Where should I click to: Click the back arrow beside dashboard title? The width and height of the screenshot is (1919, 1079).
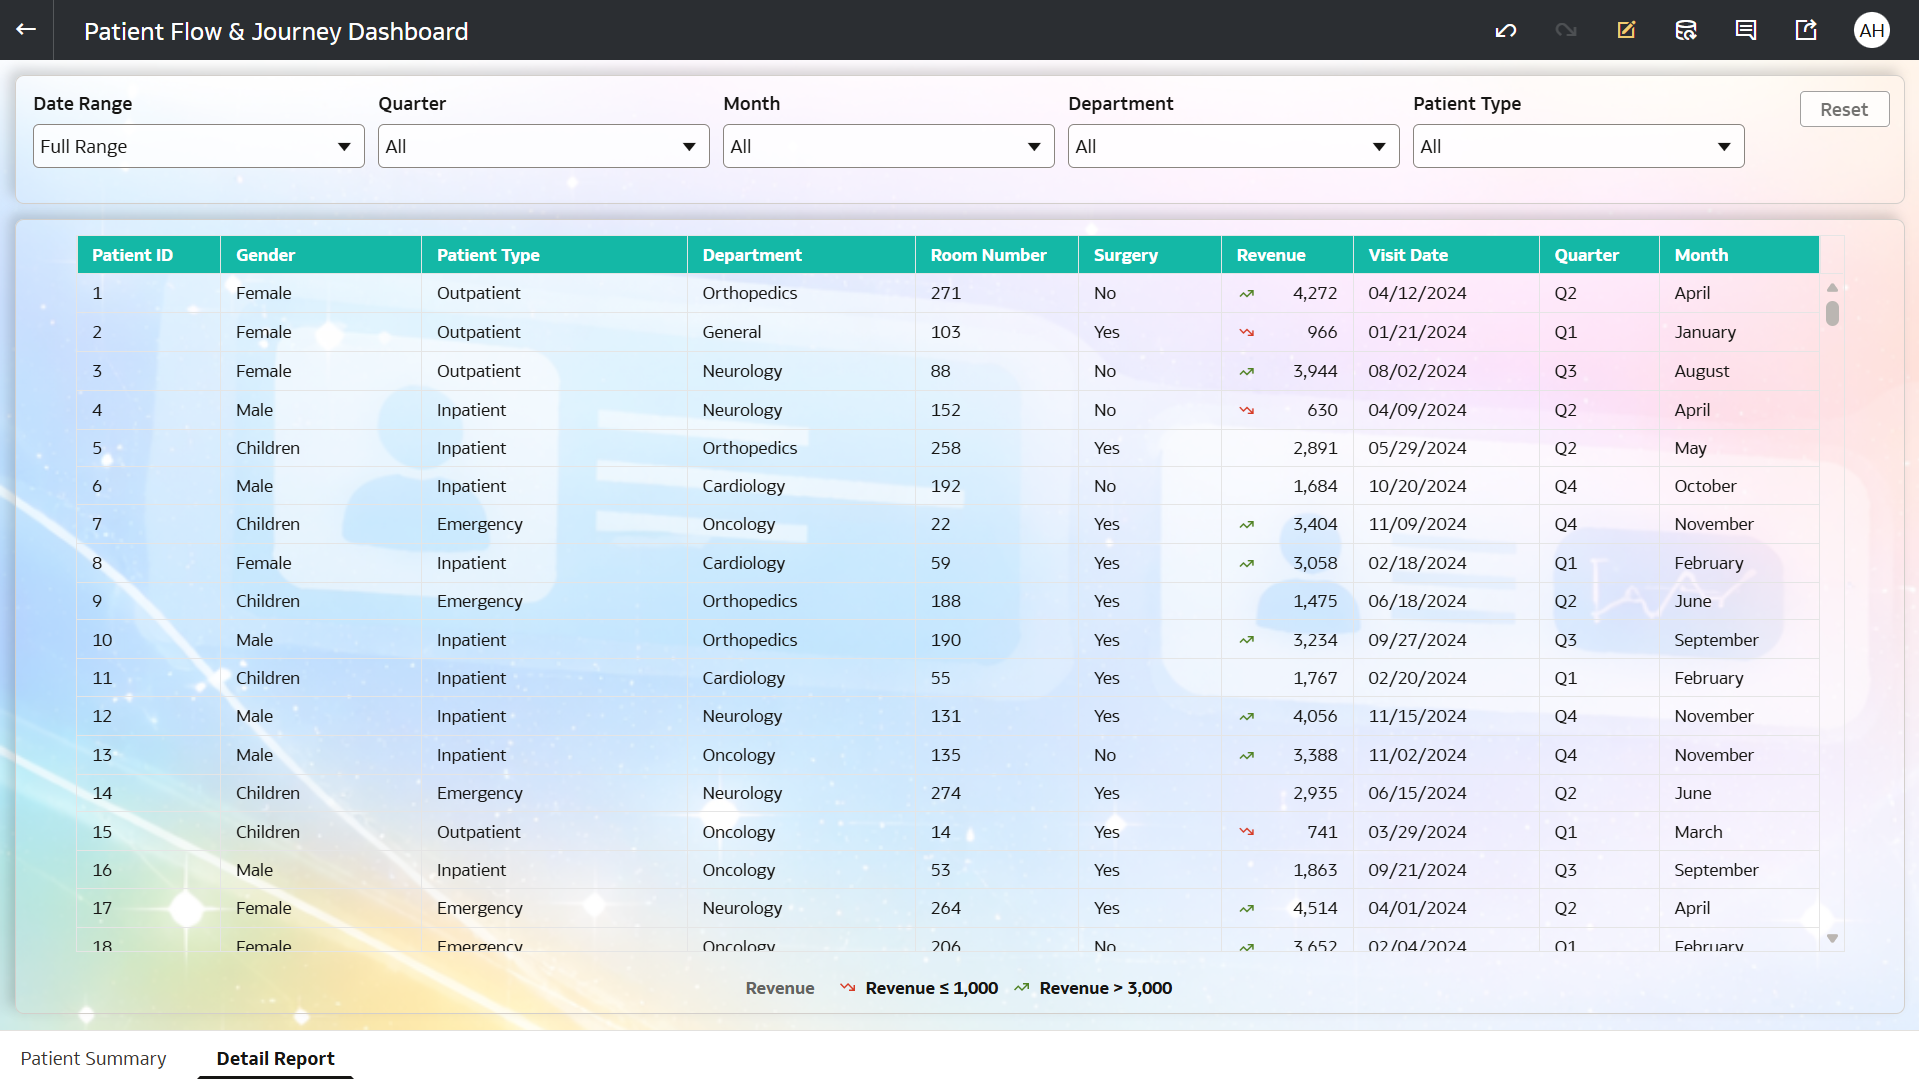coord(24,30)
